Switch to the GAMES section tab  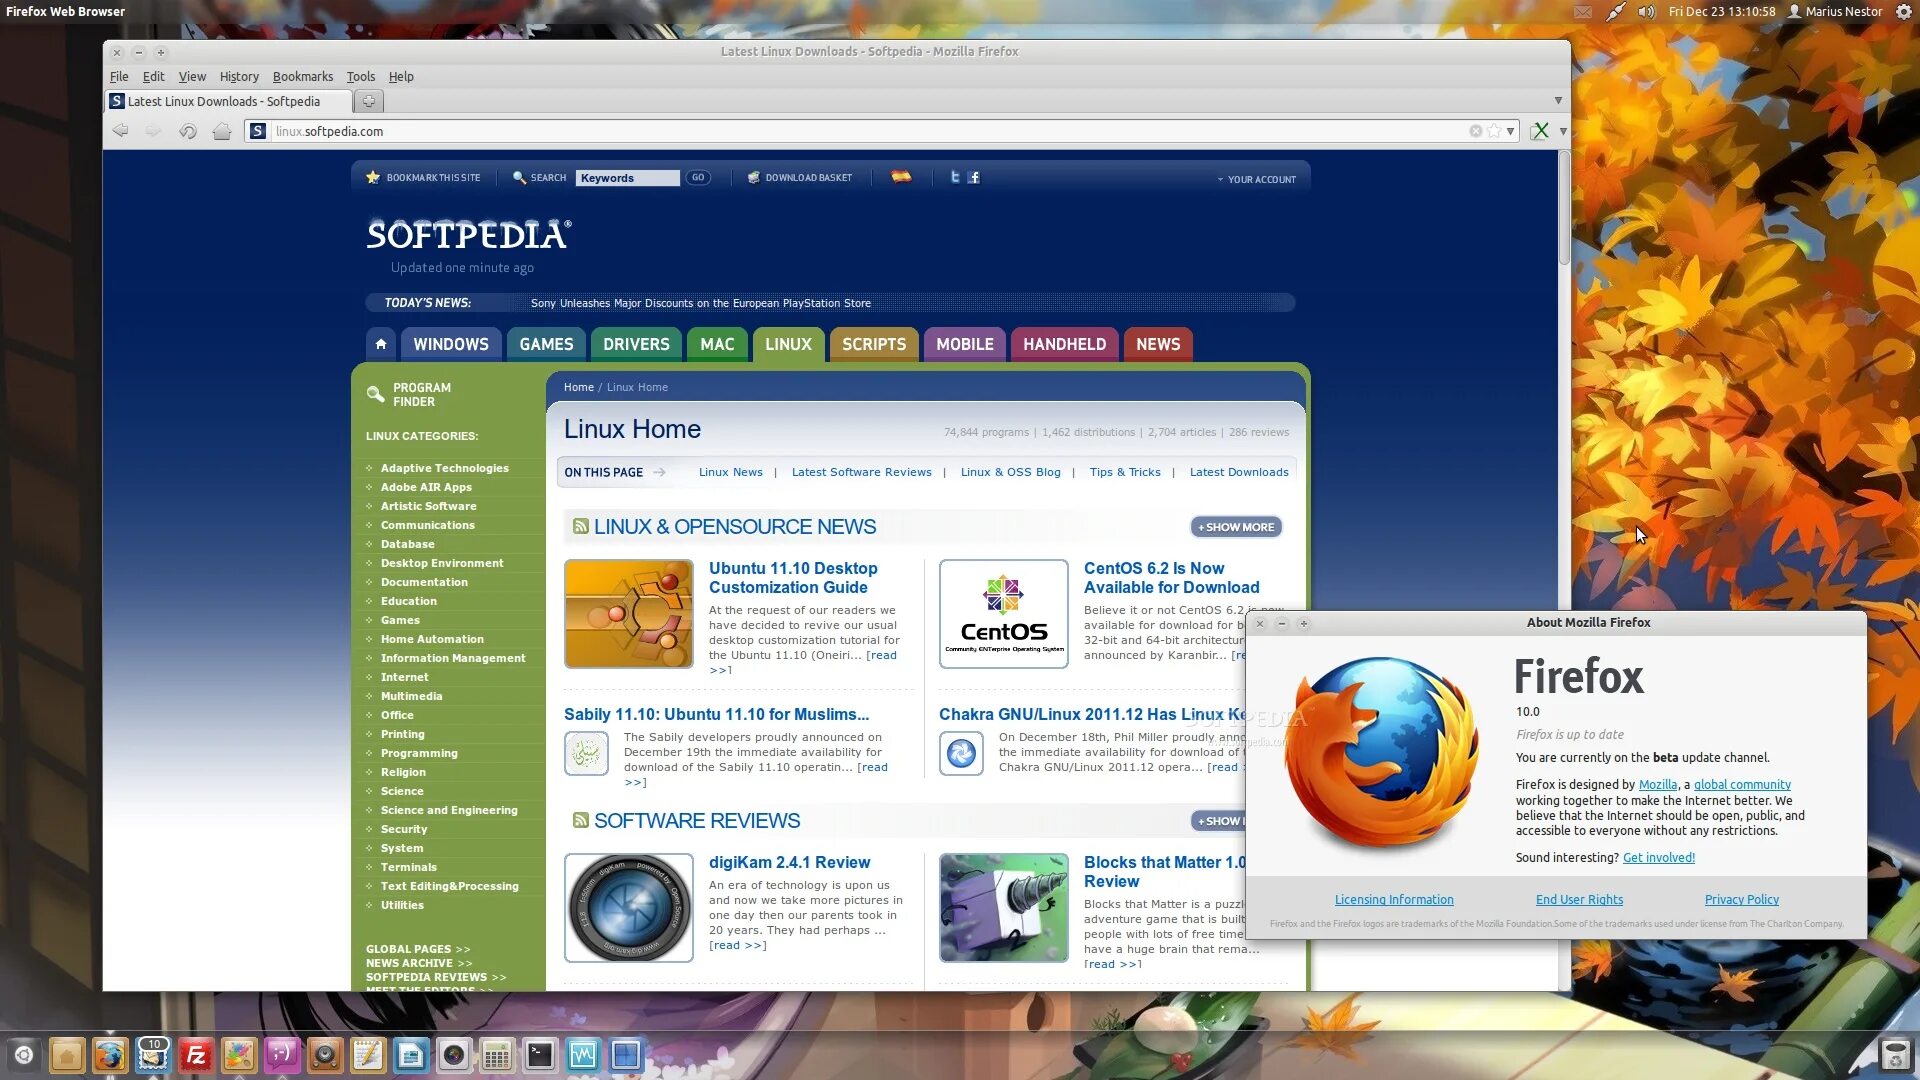546,344
